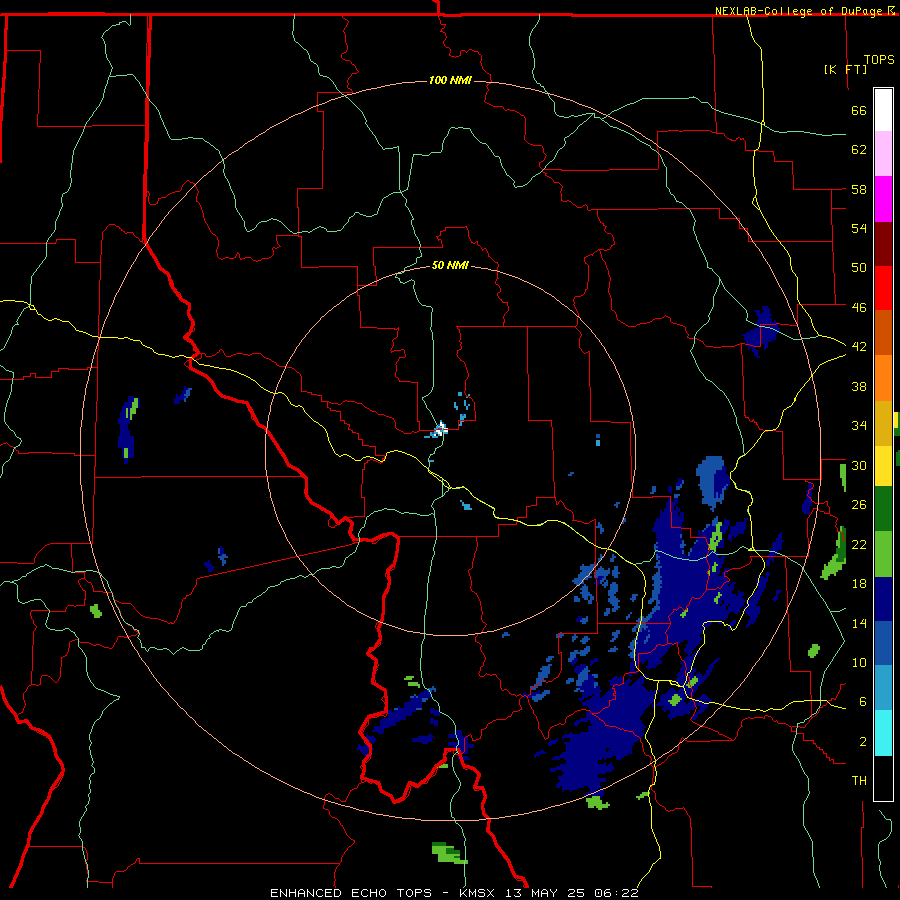The width and height of the screenshot is (900, 900).
Task: Click the 58 value on the scale
Action: [x=859, y=189]
